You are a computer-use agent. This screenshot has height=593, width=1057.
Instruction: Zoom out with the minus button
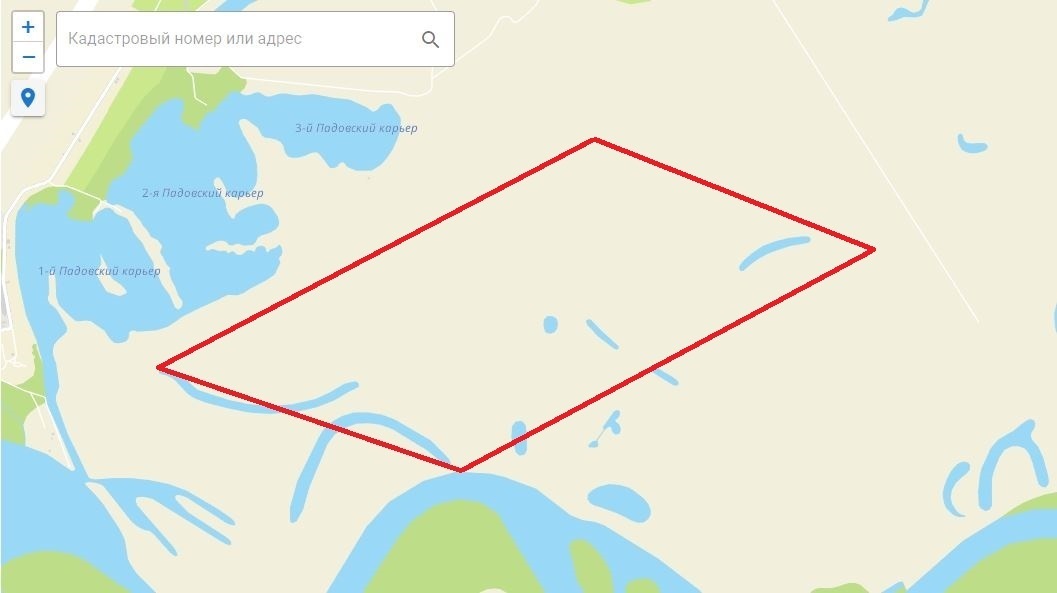28,57
